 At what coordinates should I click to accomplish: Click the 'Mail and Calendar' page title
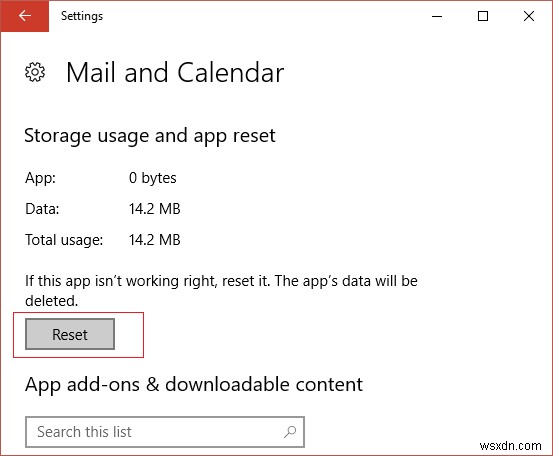coord(175,73)
